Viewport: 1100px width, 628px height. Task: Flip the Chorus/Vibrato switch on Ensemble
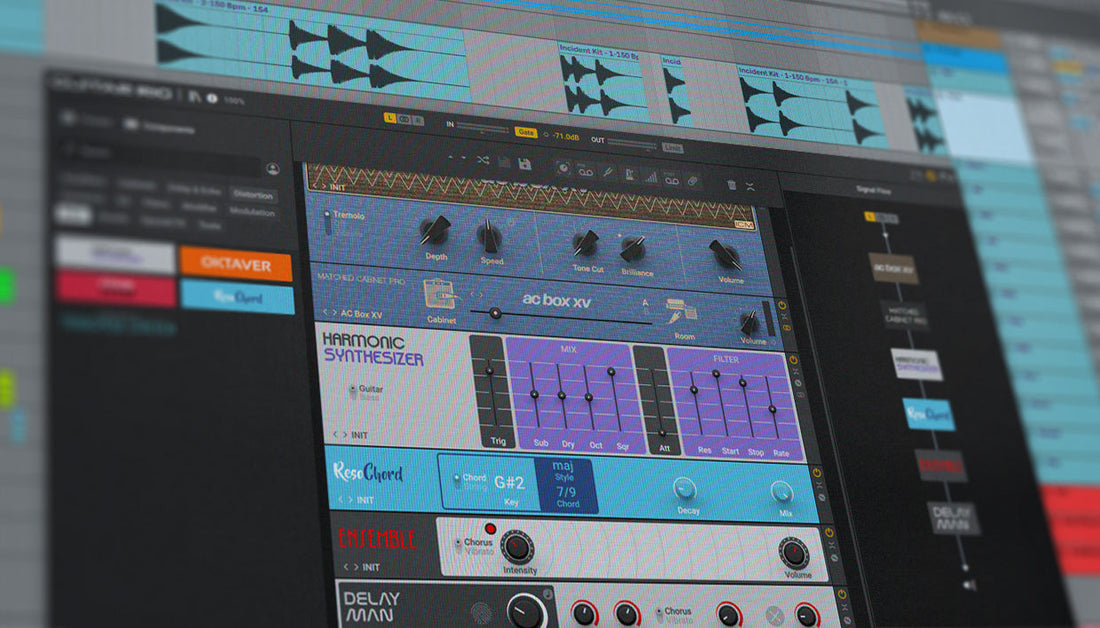click(458, 545)
